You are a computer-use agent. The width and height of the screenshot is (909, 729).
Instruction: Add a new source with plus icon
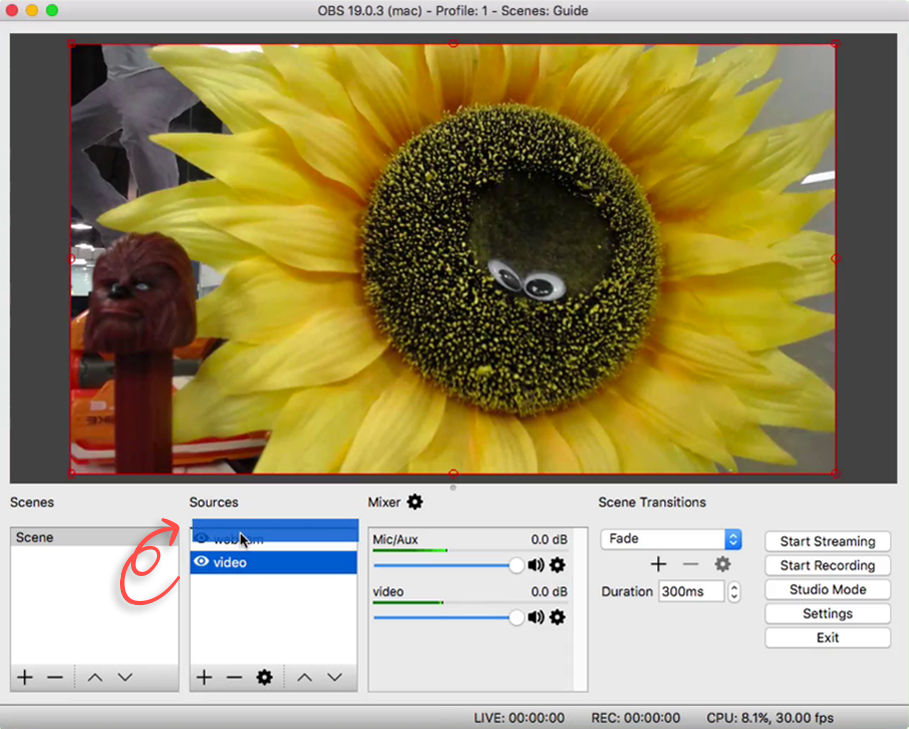204,677
